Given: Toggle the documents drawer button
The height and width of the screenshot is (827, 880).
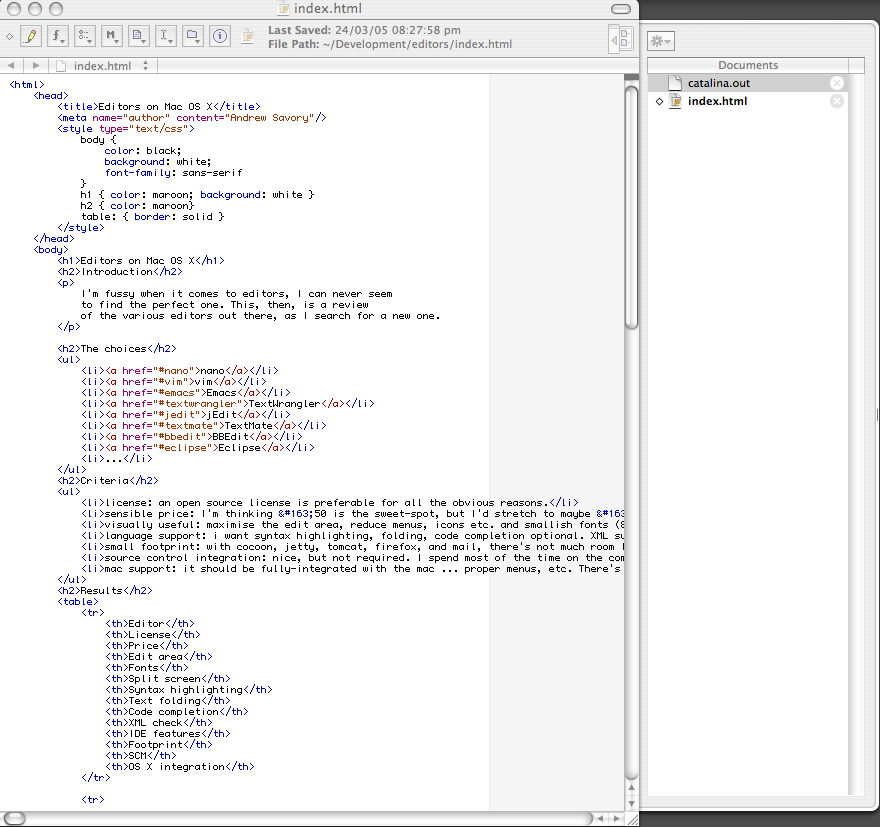Looking at the screenshot, I should click(621, 39).
